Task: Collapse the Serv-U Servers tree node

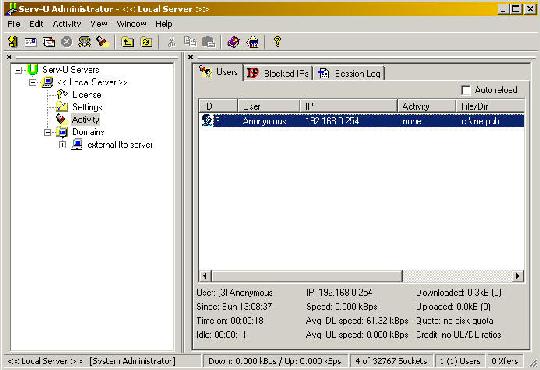Action: point(19,70)
